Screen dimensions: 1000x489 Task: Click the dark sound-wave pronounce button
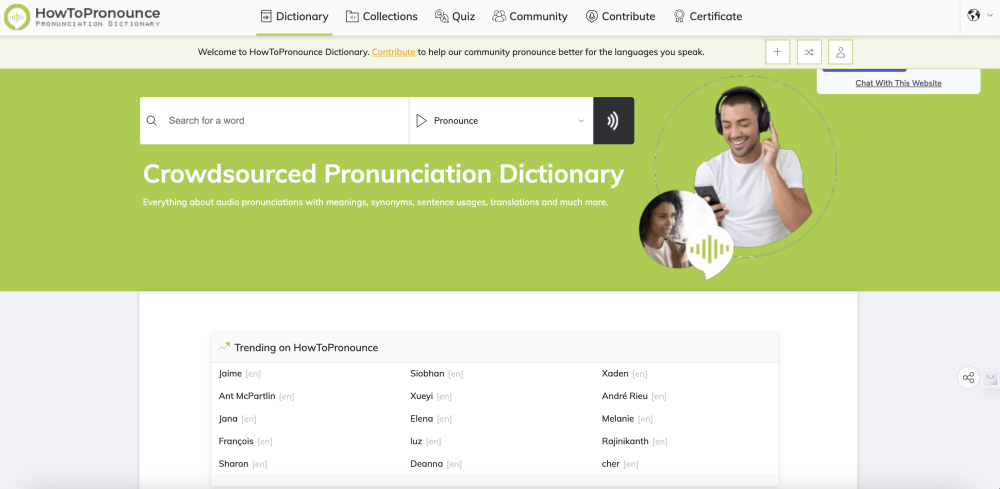click(x=614, y=120)
